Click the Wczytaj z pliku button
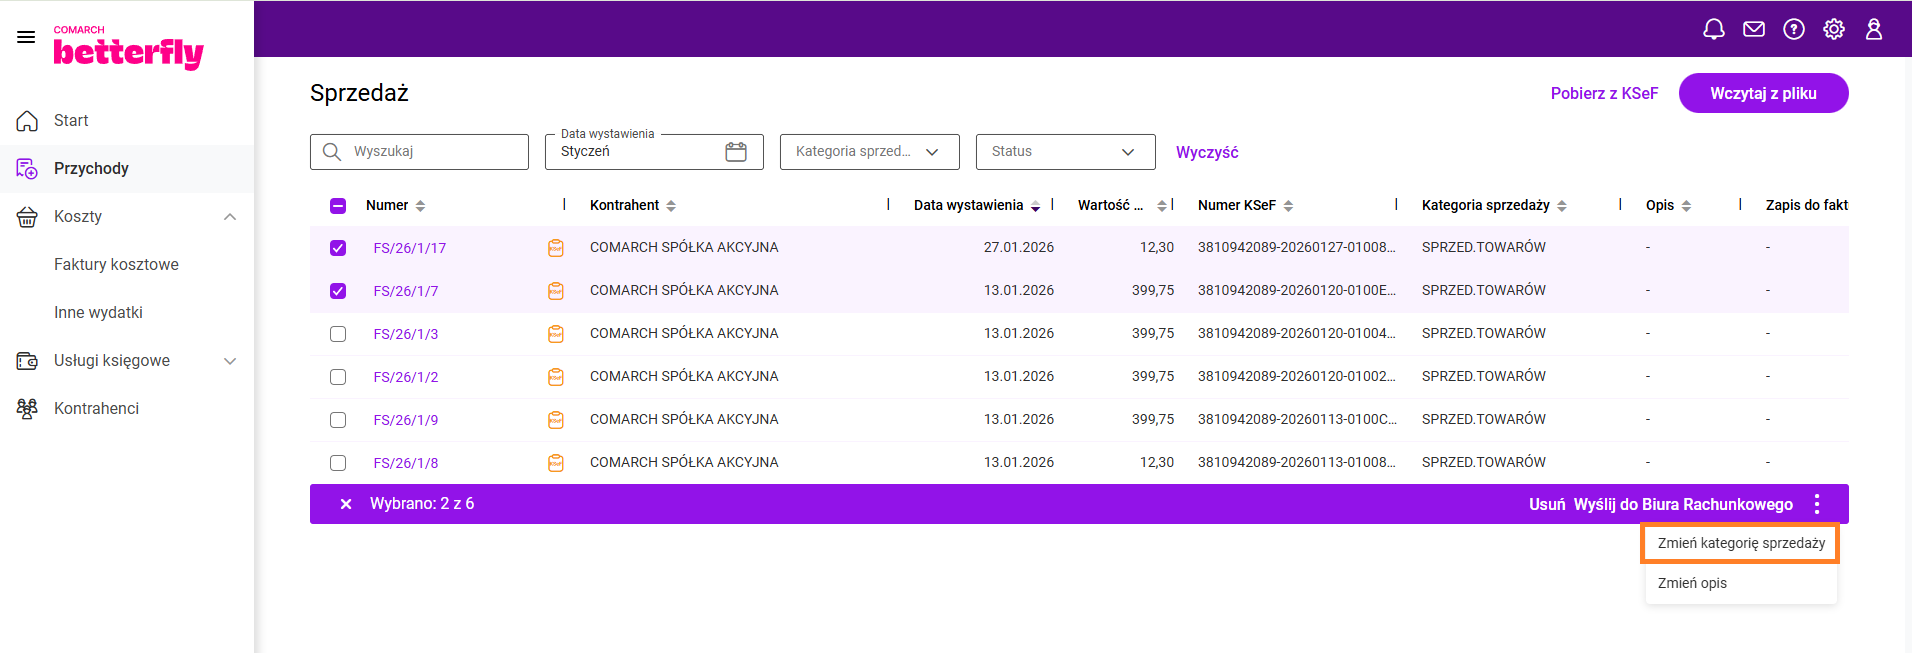1912x653 pixels. (1762, 93)
